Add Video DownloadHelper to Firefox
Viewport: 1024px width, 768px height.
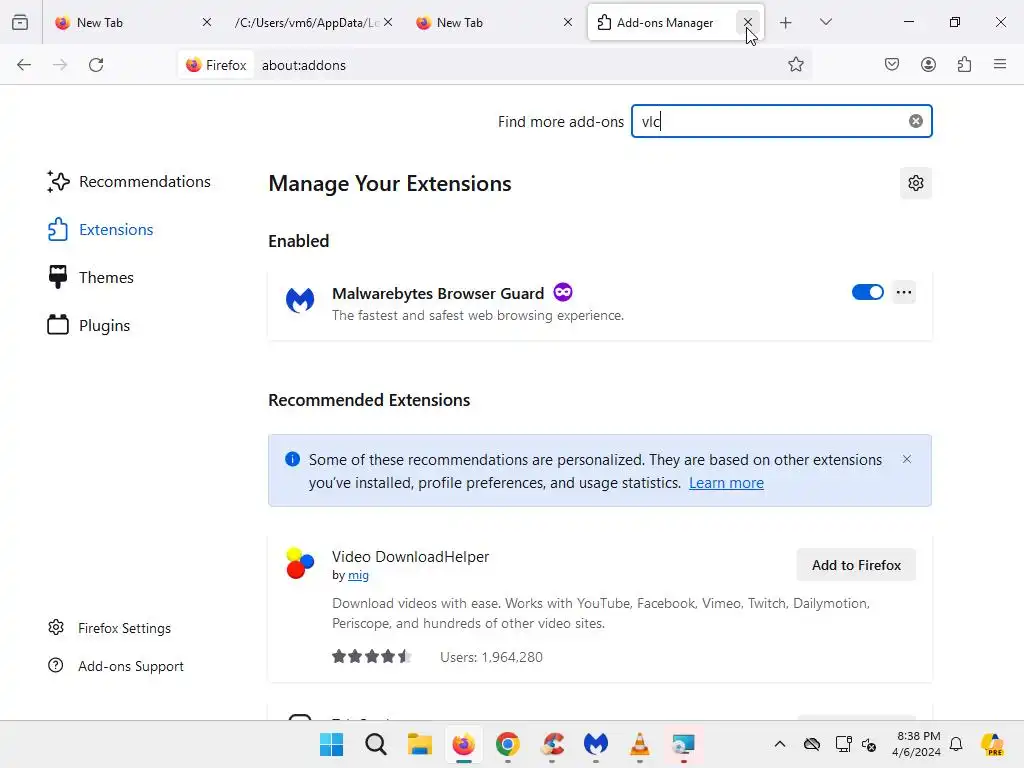coord(856,565)
